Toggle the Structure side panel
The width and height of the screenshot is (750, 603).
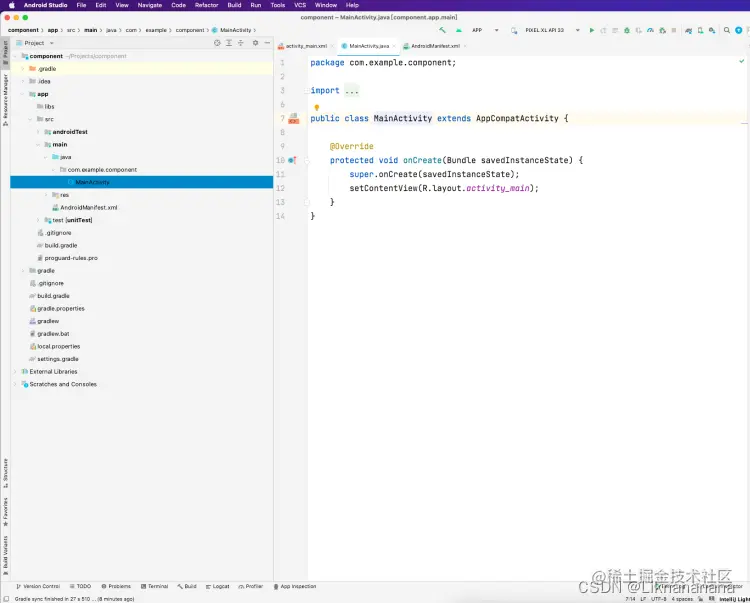tap(5, 473)
